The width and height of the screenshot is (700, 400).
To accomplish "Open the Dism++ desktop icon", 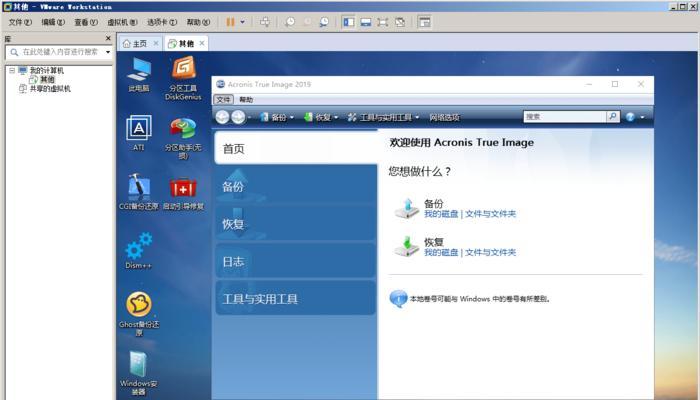I will 139,250.
